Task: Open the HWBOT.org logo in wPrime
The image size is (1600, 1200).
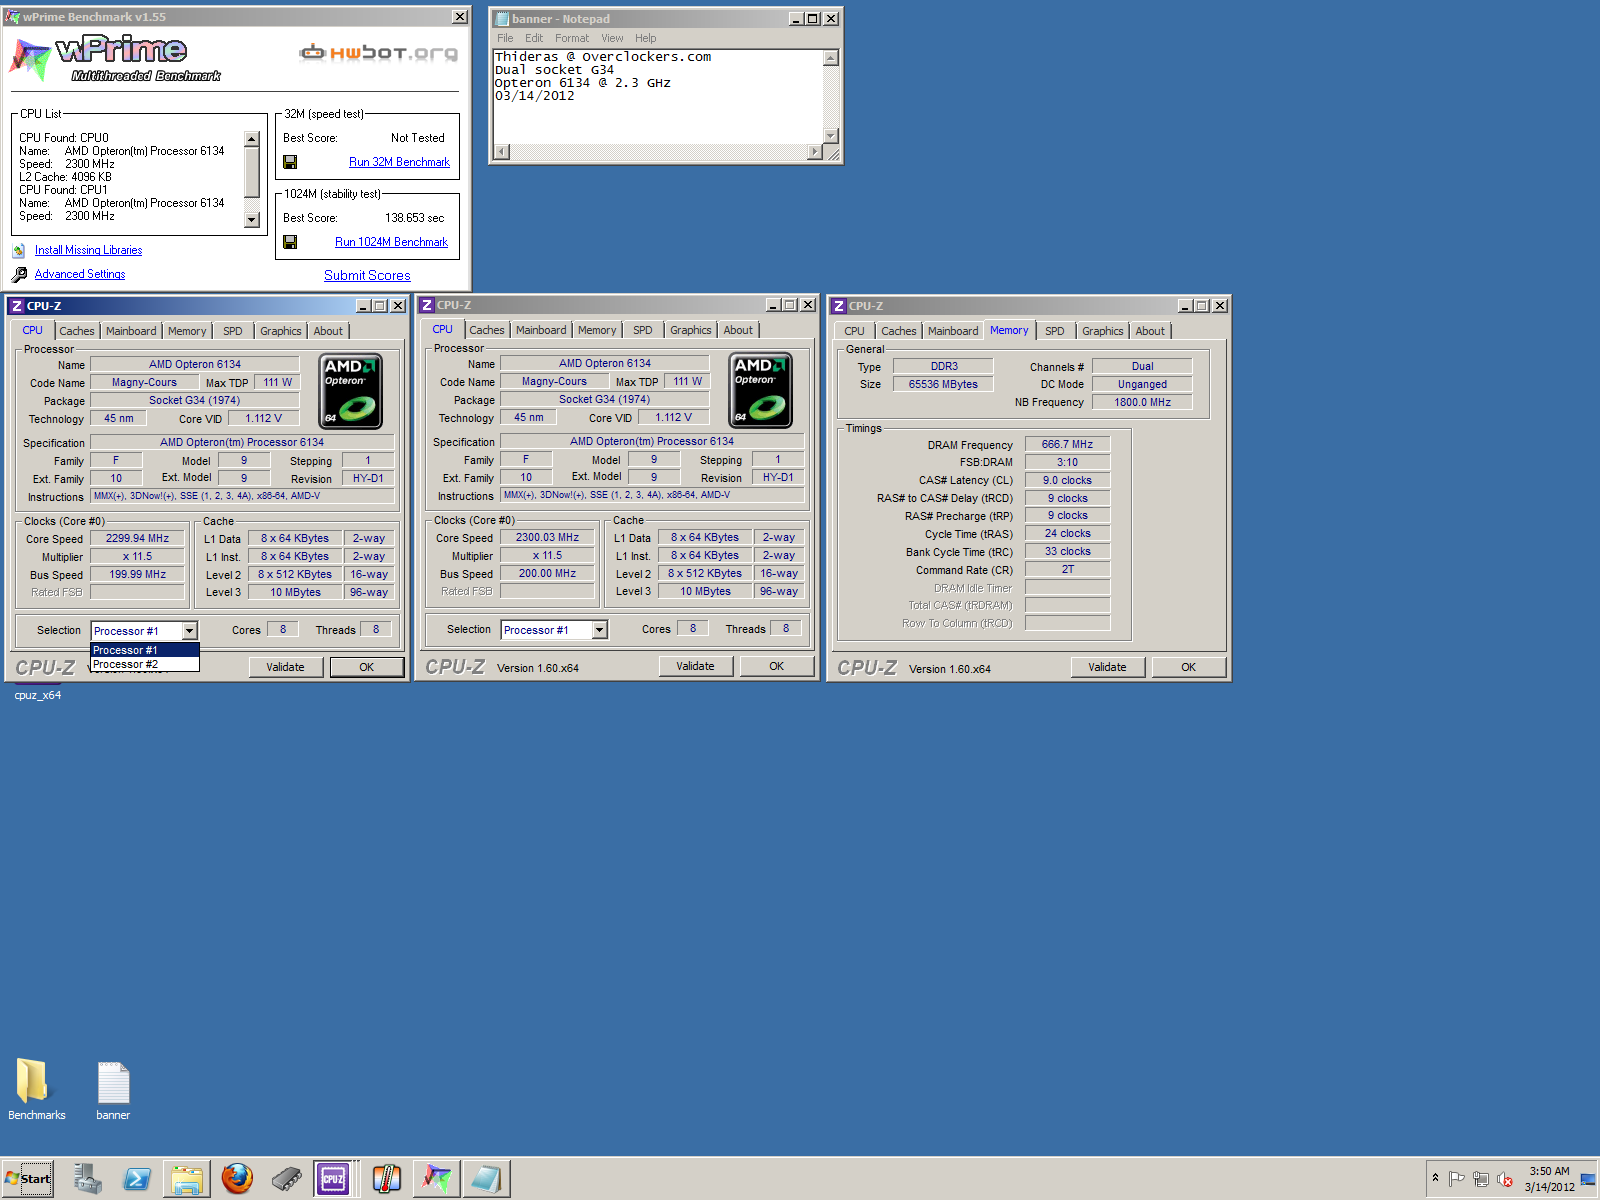Action: pos(379,53)
